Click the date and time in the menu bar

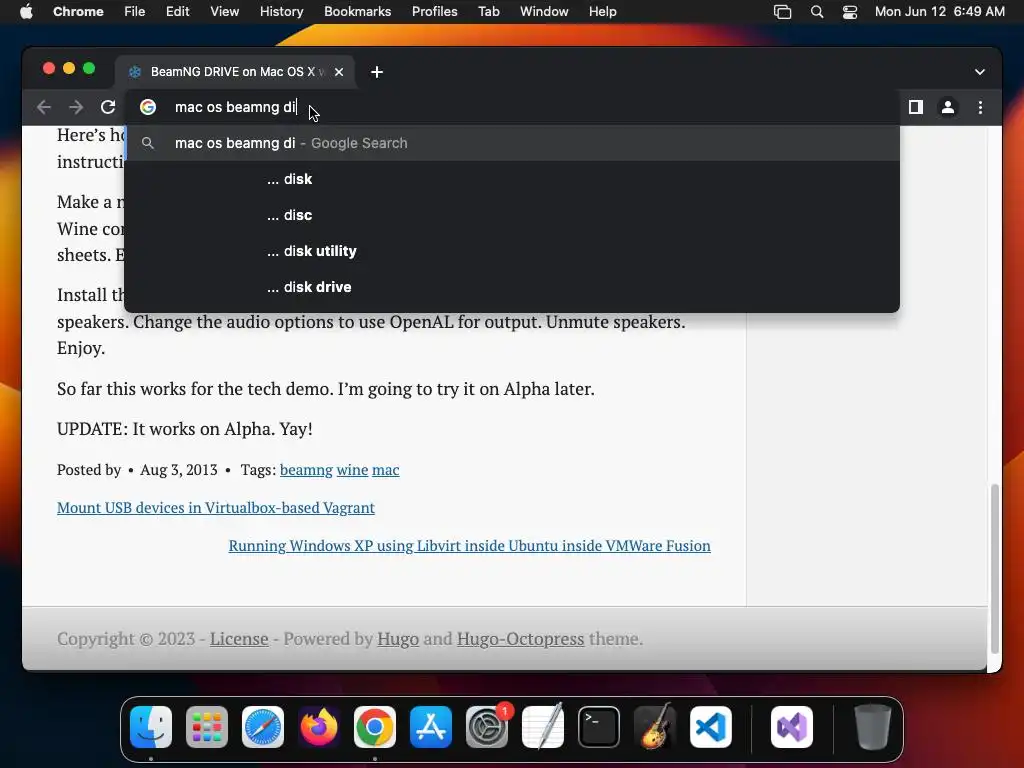point(940,11)
